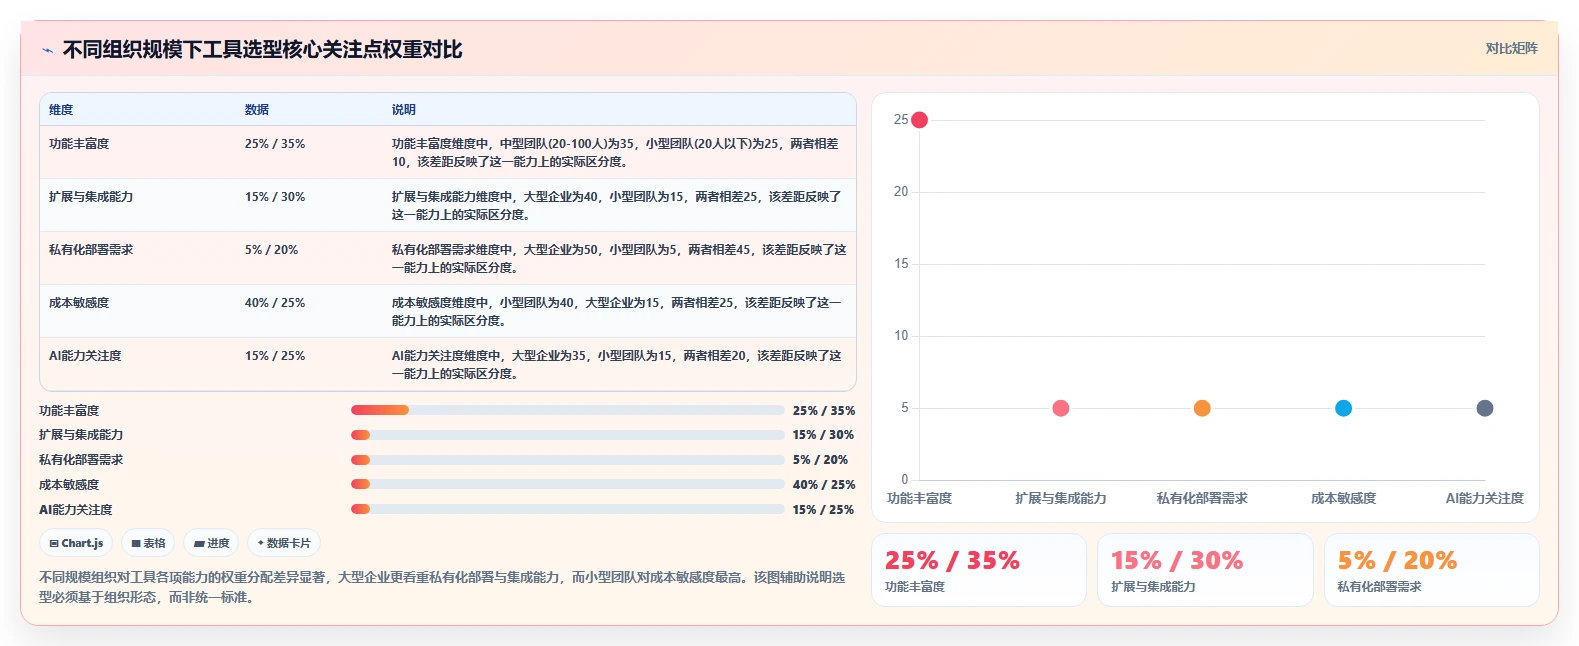Select the 表格 tag
Image resolution: width=1579 pixels, height=646 pixels.
148,543
